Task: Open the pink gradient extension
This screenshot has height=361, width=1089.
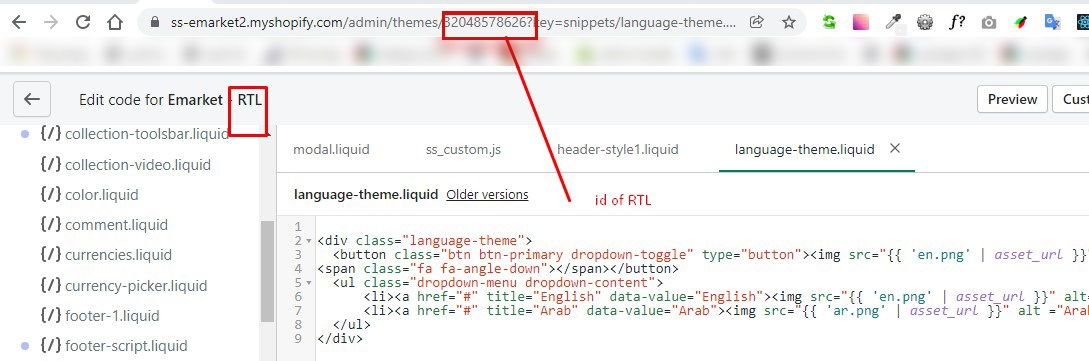Action: click(x=861, y=22)
